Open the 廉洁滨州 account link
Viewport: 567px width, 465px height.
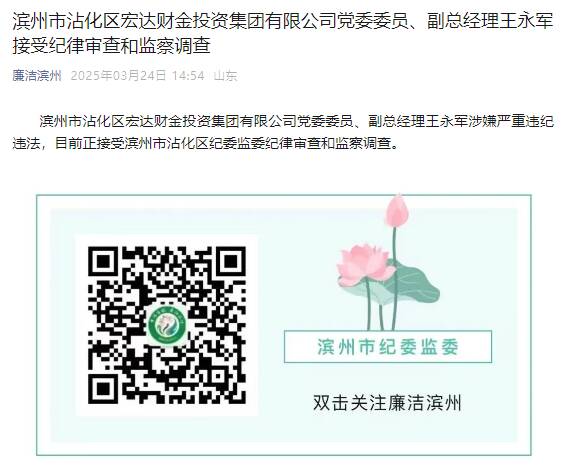pos(37,76)
